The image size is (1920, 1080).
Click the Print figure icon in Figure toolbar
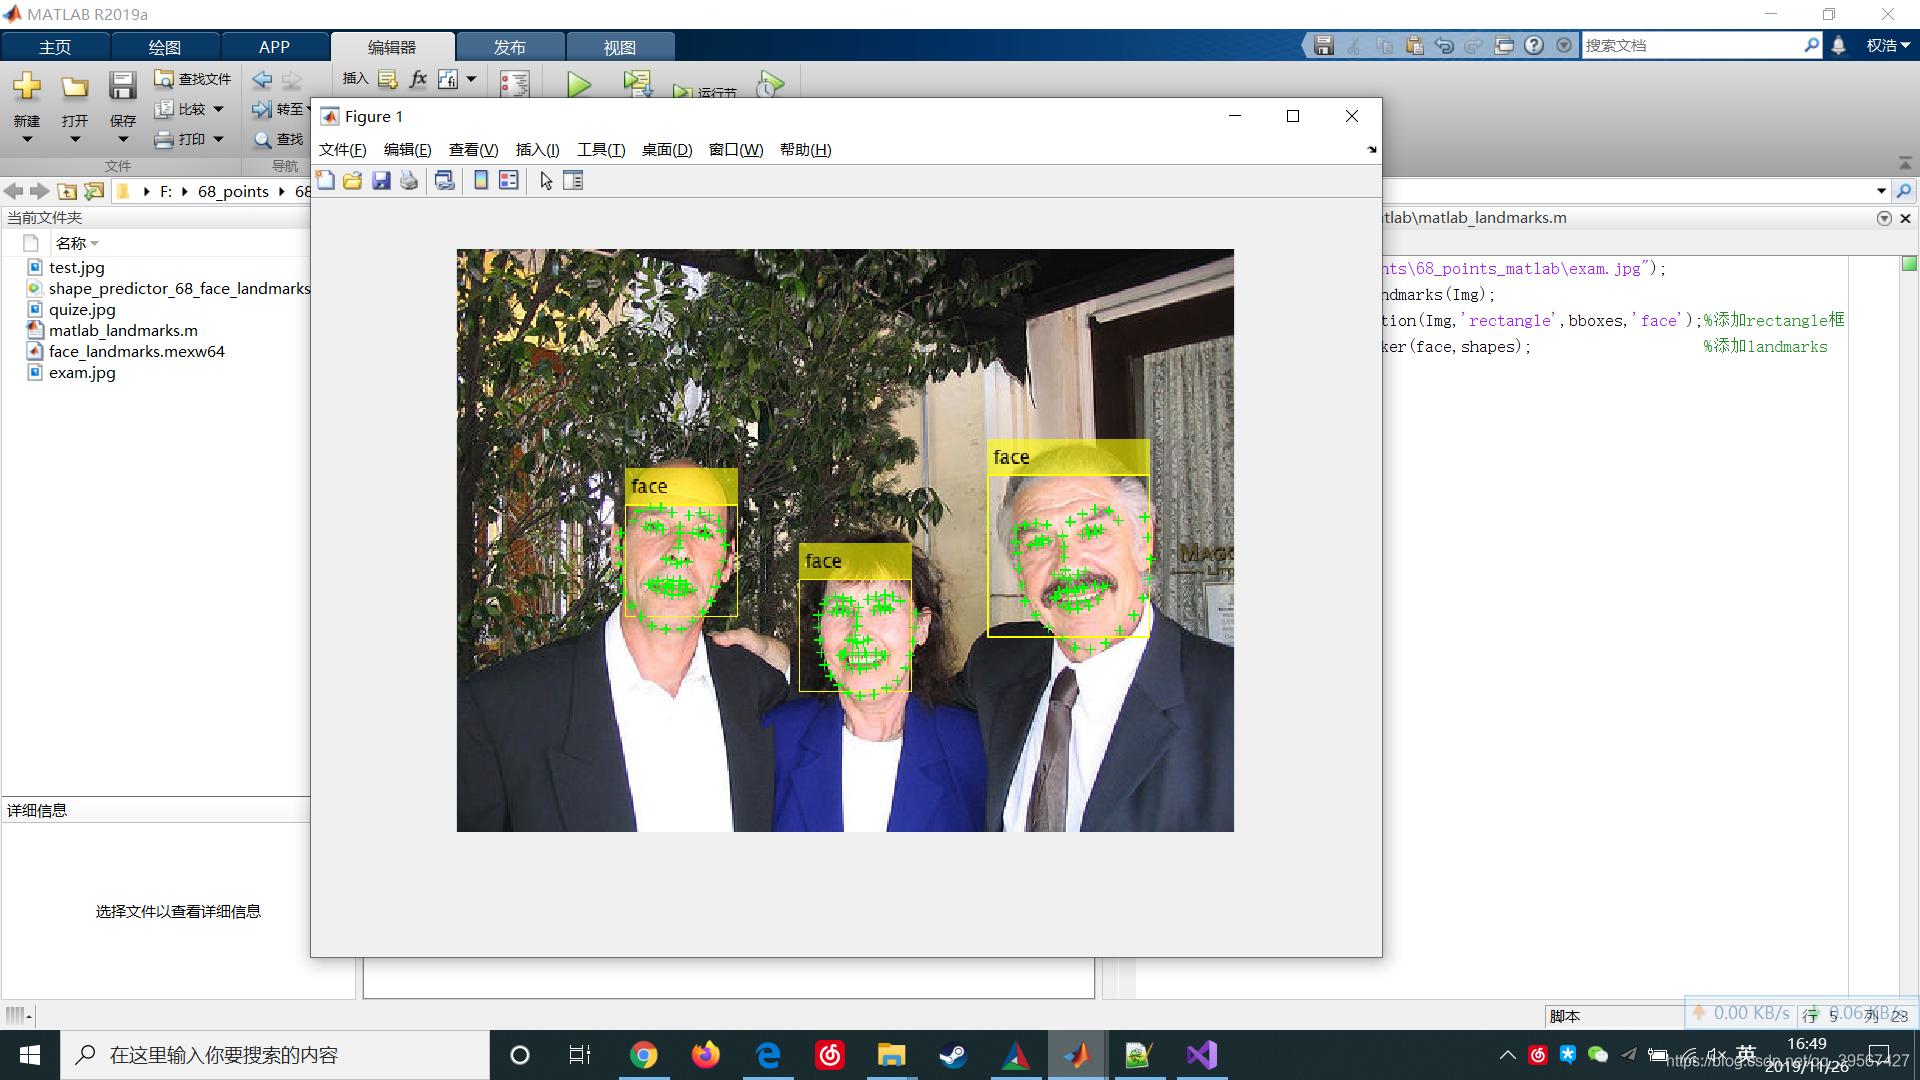409,181
